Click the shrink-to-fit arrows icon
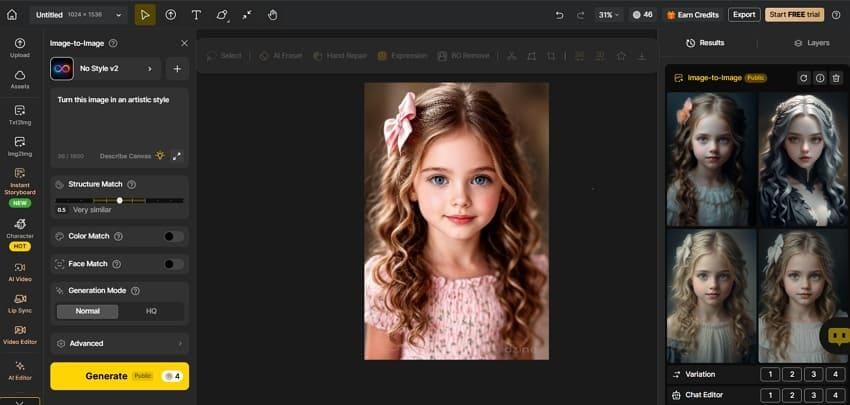 click(247, 15)
